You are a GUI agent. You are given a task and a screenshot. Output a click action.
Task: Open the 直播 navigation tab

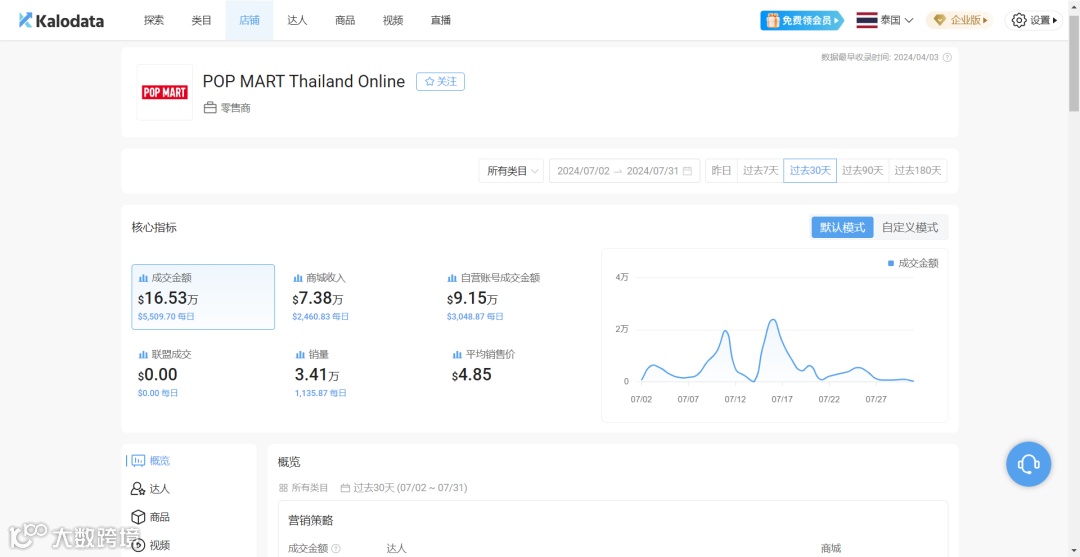pyautogui.click(x=440, y=21)
